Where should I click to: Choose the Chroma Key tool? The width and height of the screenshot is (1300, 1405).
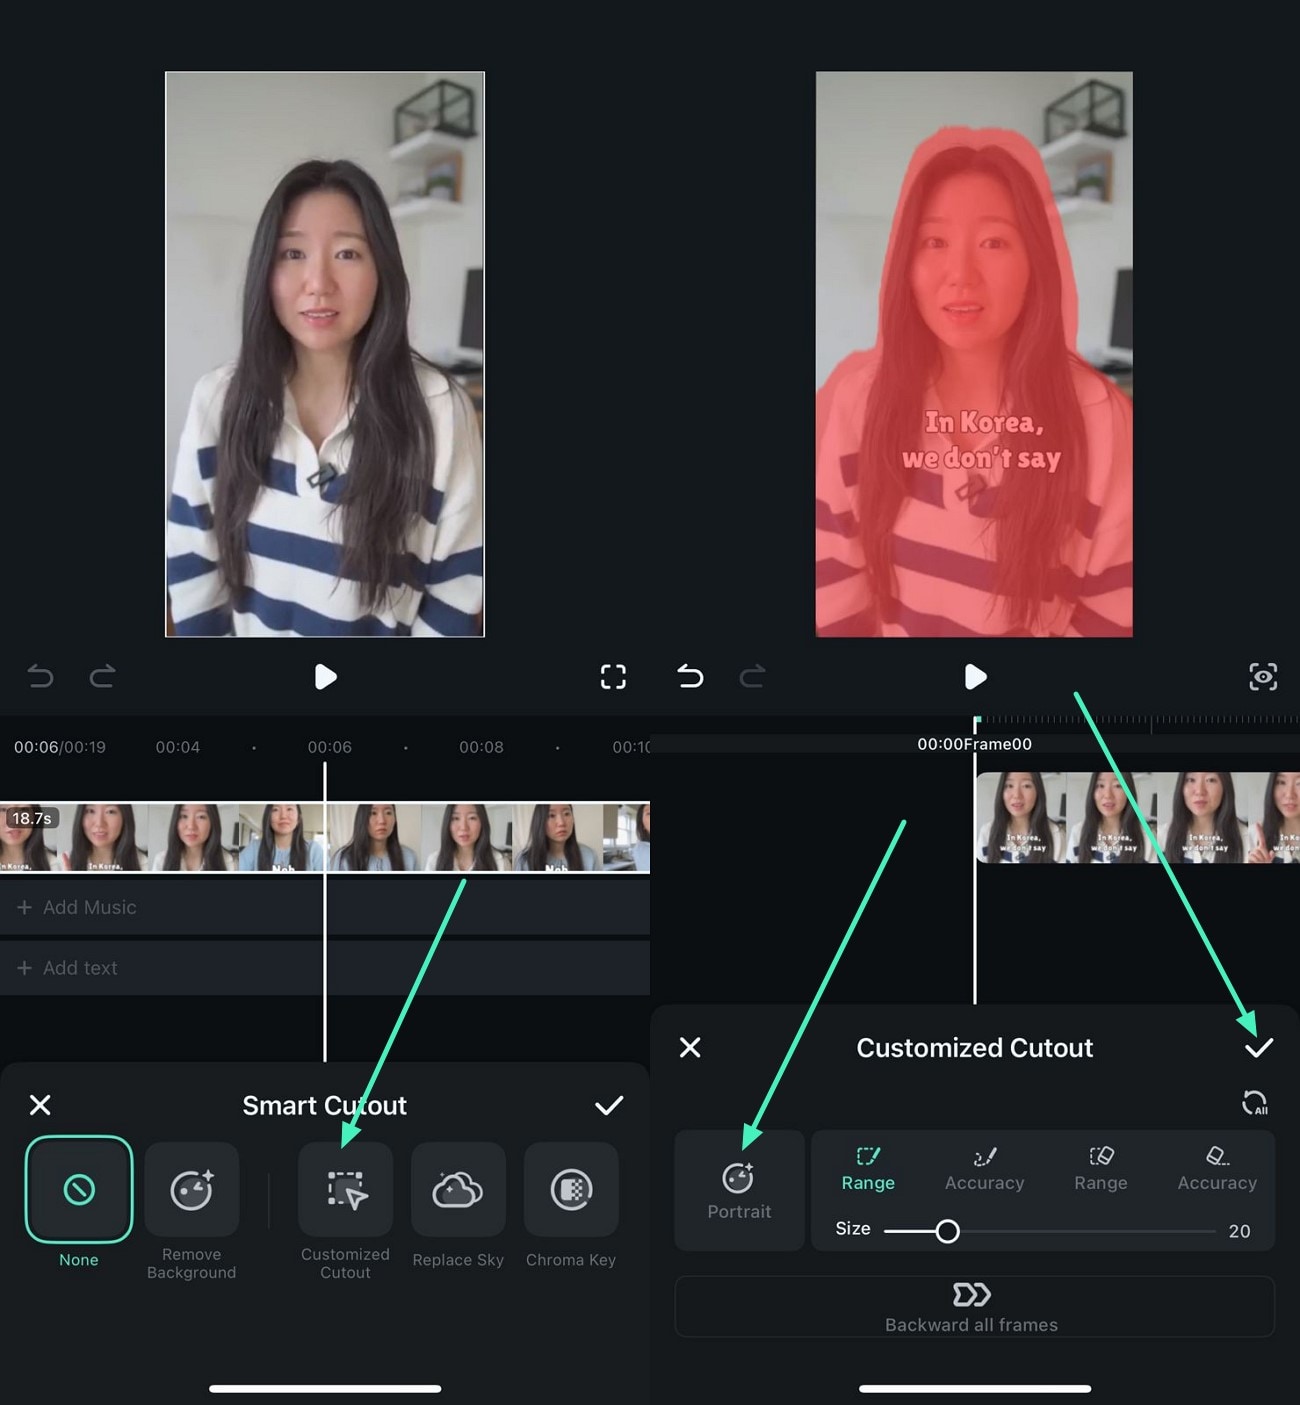(x=570, y=1190)
